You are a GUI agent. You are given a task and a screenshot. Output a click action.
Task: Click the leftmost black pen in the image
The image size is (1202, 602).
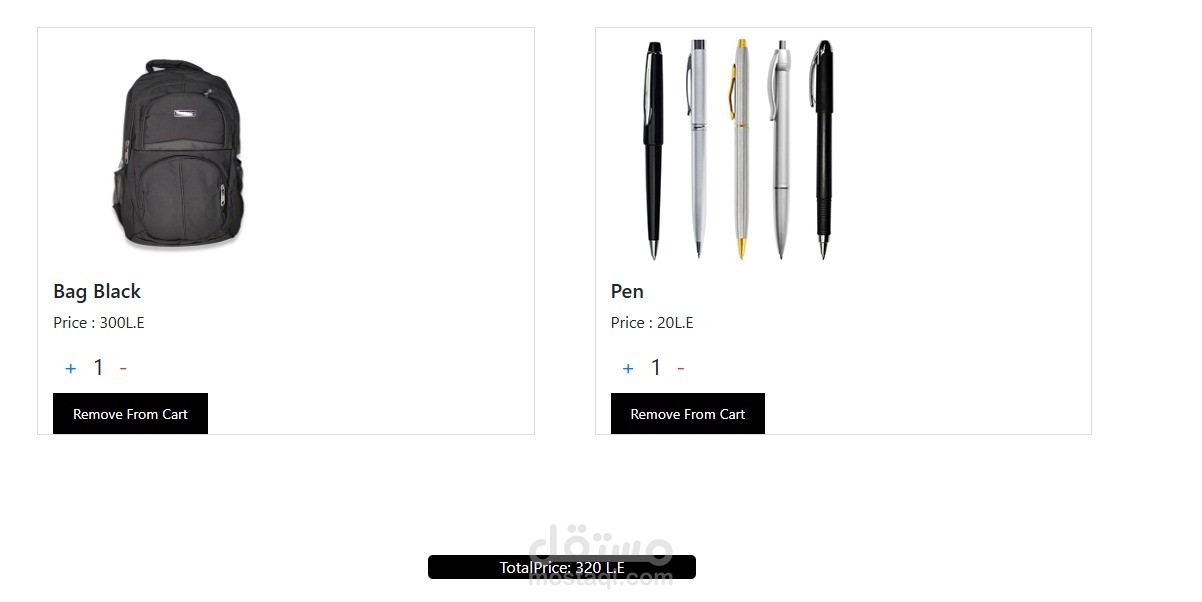coord(653,150)
